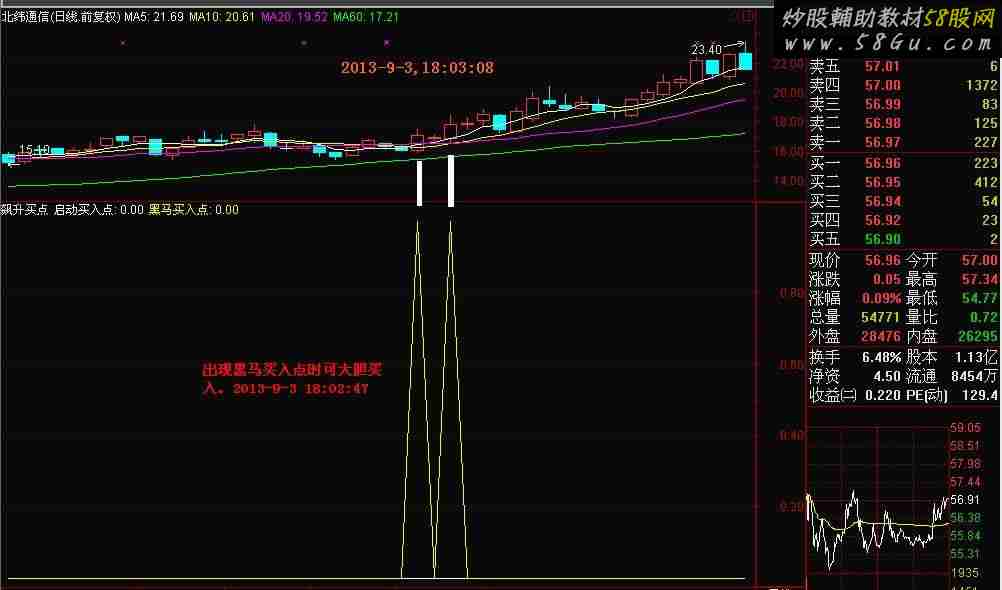1002x590 pixels.
Task: Click the 净资 4.50 value
Action: pyautogui.click(x=887, y=377)
